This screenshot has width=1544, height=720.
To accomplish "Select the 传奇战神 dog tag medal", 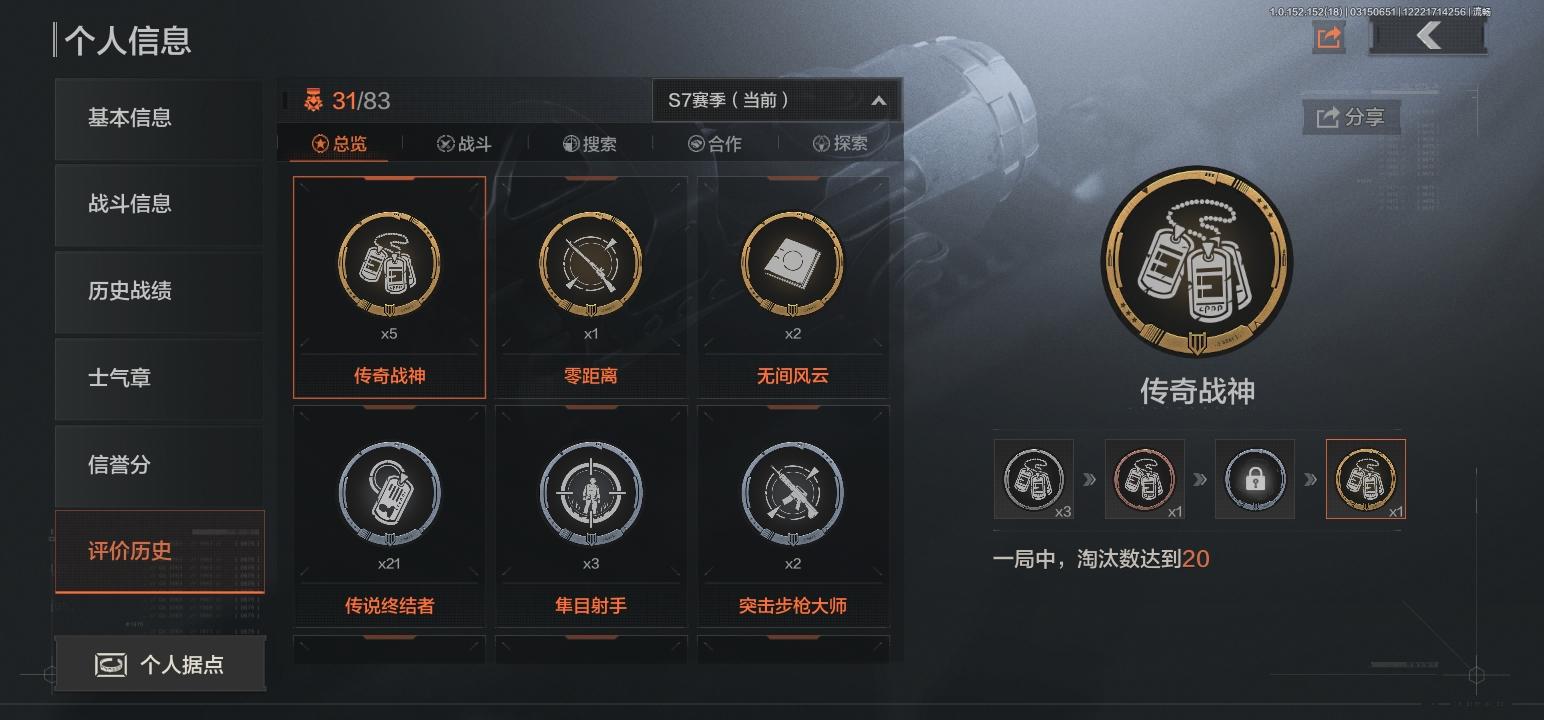I will point(389,288).
